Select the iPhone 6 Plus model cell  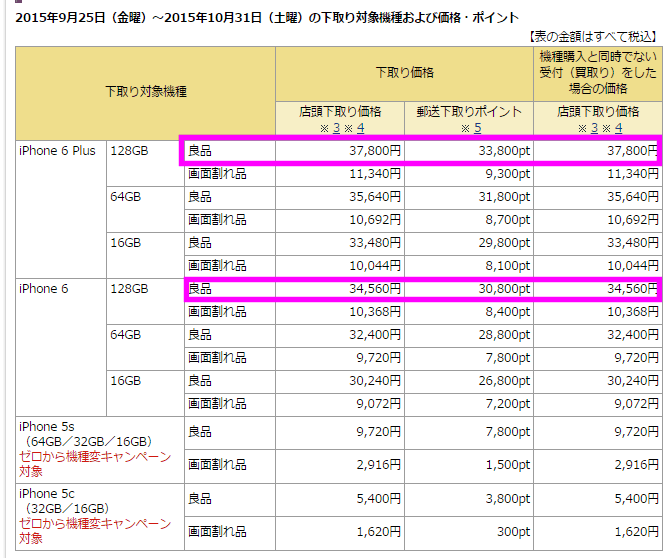[x=57, y=151]
